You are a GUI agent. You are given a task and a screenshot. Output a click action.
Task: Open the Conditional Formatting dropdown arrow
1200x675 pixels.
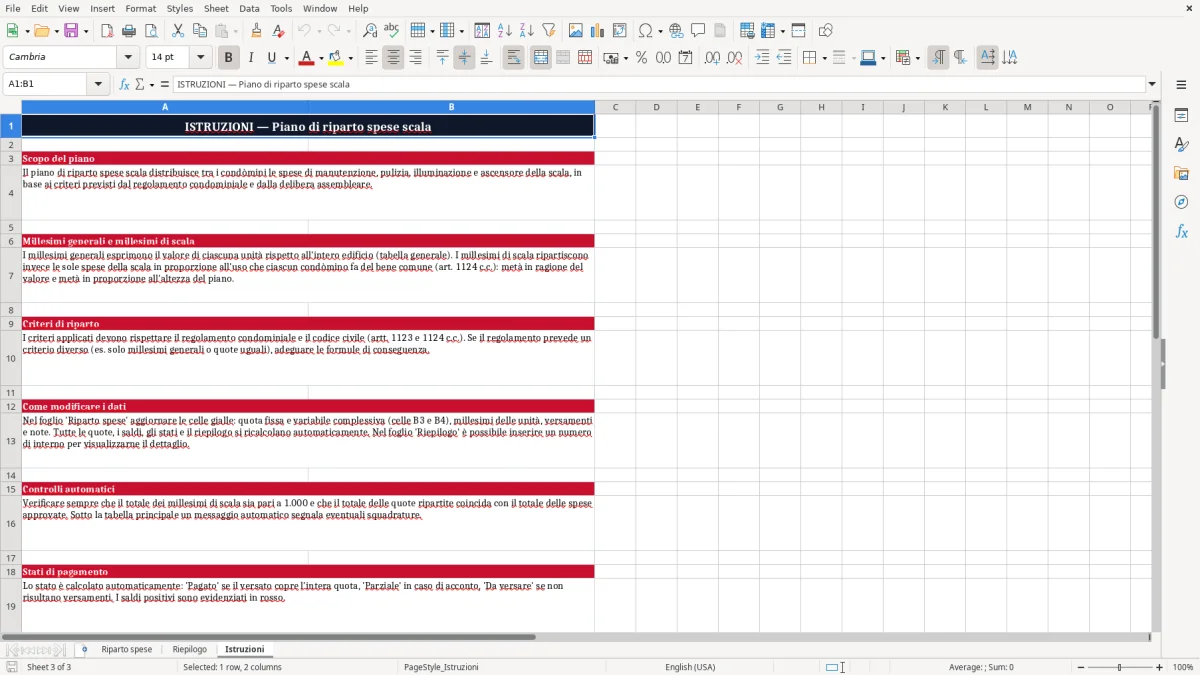[917, 58]
